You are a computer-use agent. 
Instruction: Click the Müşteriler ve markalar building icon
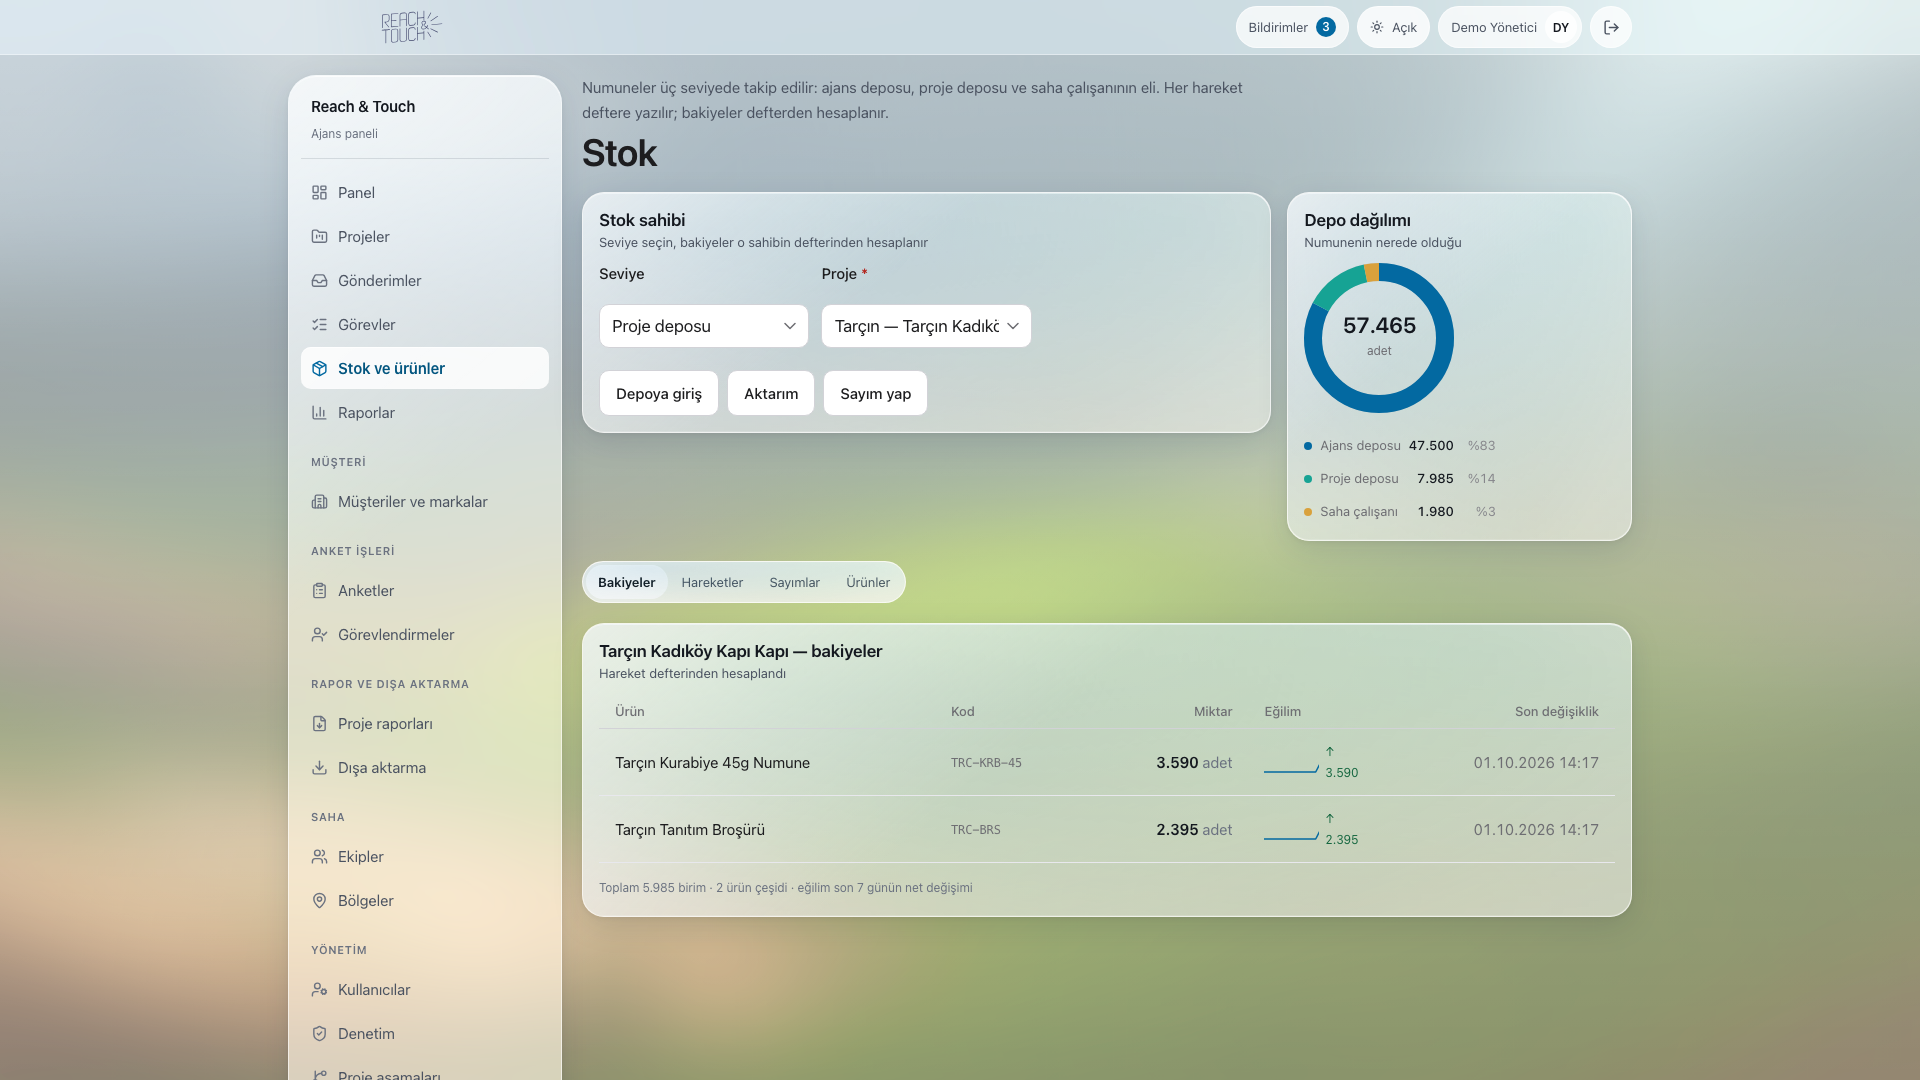coord(319,502)
